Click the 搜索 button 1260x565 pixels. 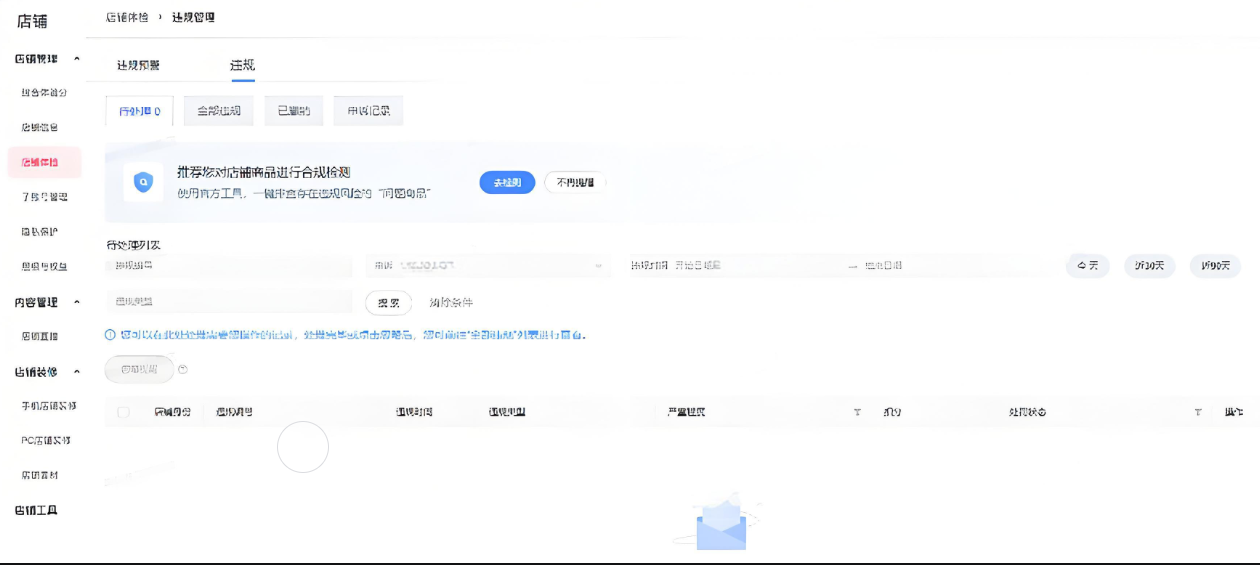[388, 303]
